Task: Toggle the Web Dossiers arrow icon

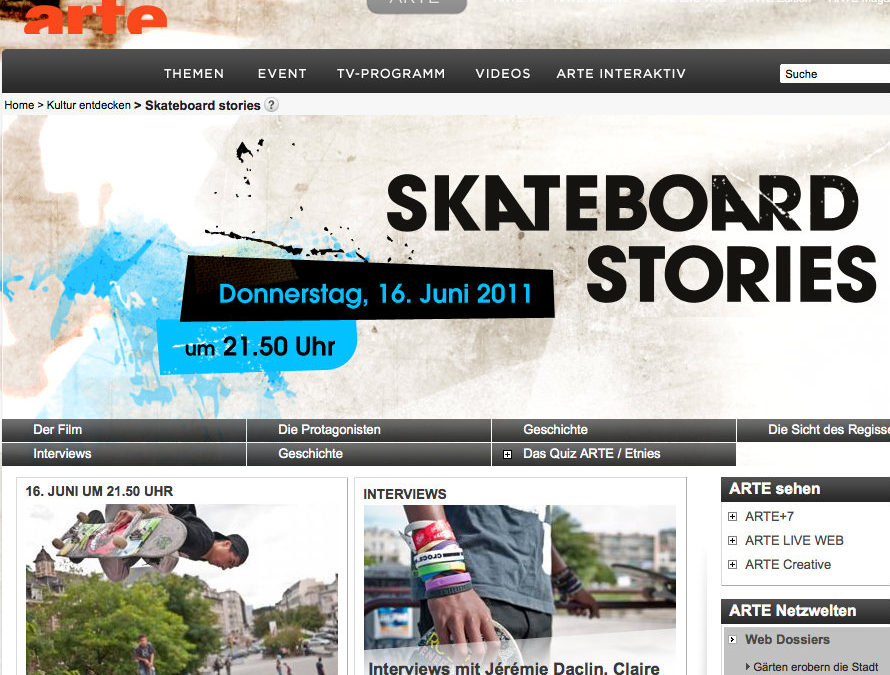Action: pos(732,640)
